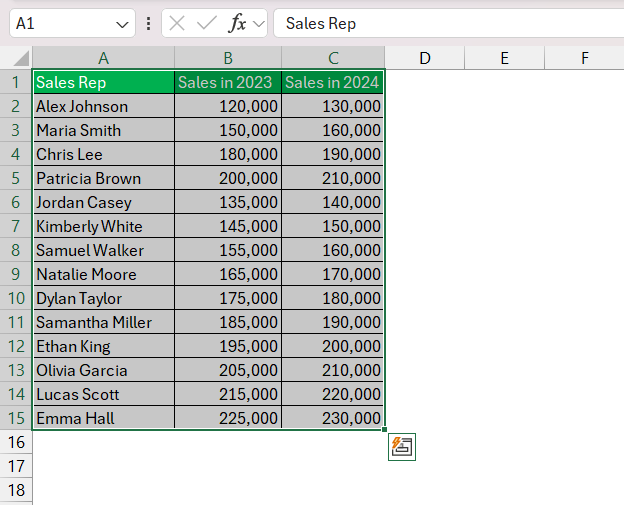Select row 18 header
The width and height of the screenshot is (624, 505).
click(x=16, y=490)
